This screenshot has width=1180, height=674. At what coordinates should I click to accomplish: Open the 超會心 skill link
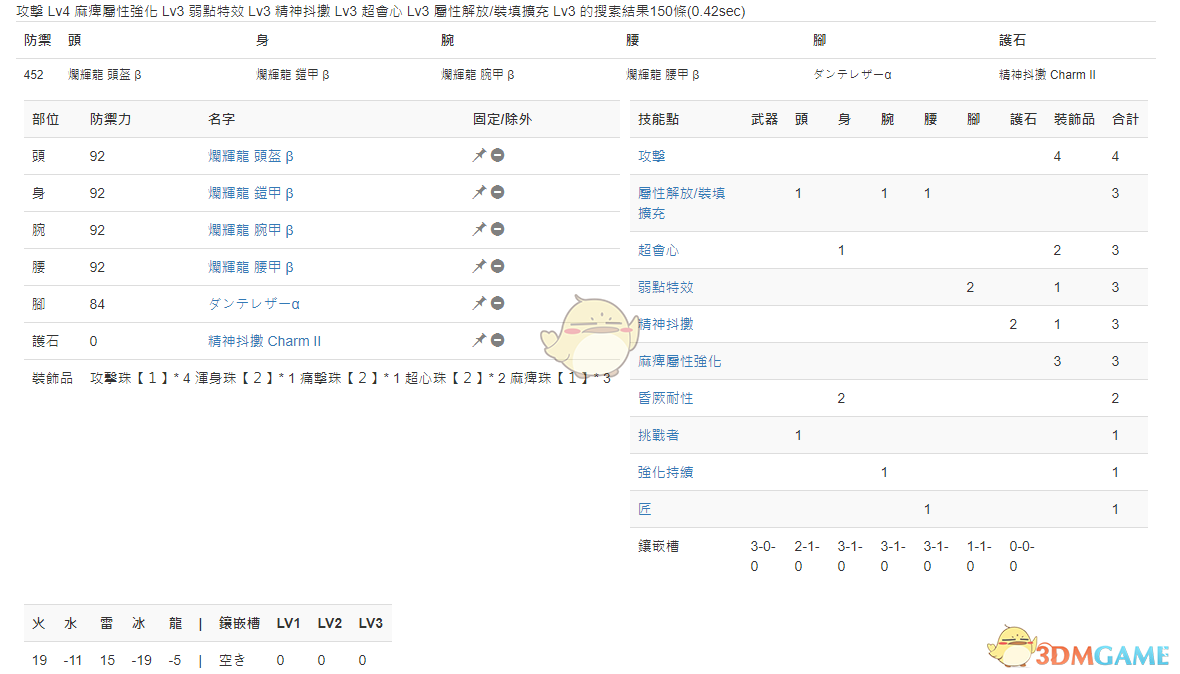click(658, 250)
